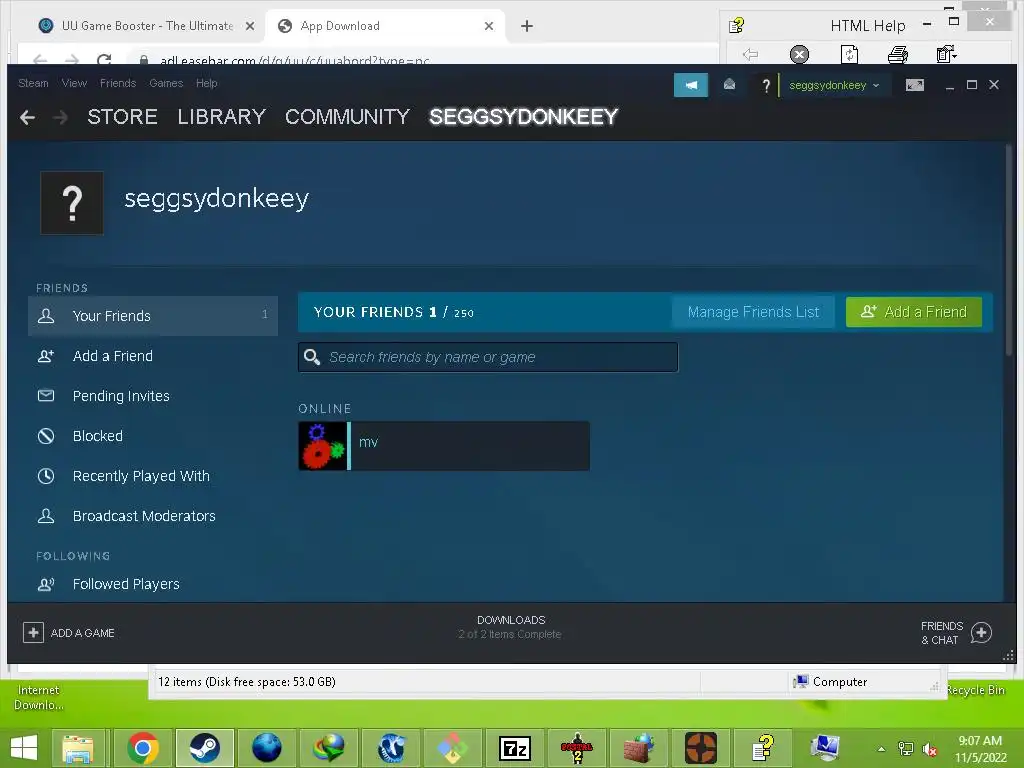This screenshot has height=768, width=1024.
Task: Click ADD A GAME button
Action: 69,633
